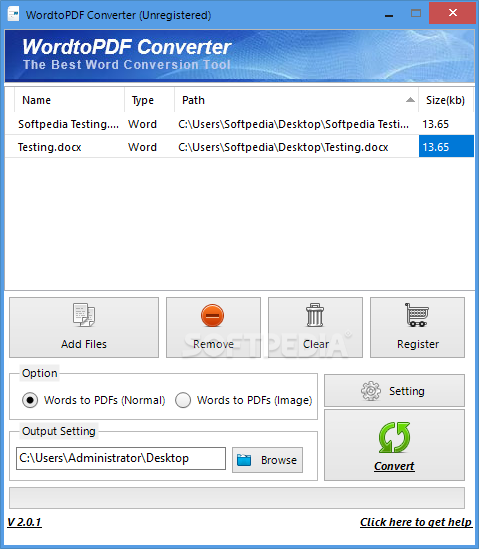The width and height of the screenshot is (479, 549).
Task: Click the Browse button label
Action: [x=279, y=460]
